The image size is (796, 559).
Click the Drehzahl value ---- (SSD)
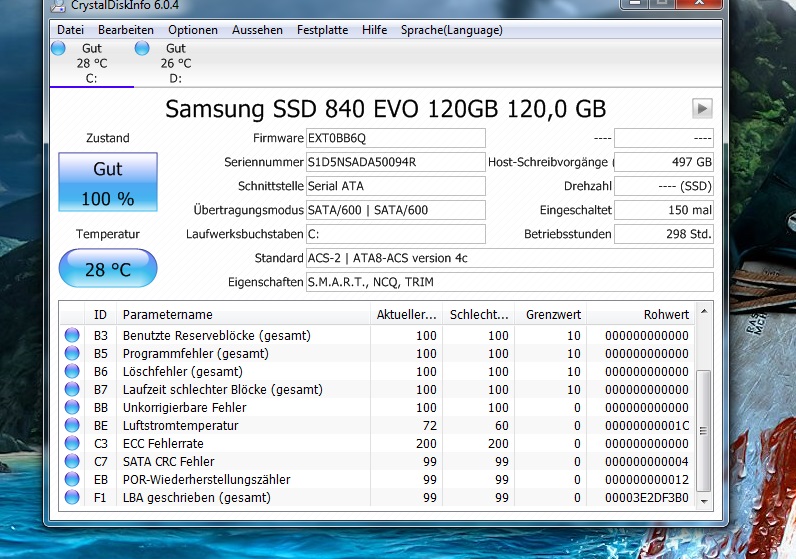664,186
